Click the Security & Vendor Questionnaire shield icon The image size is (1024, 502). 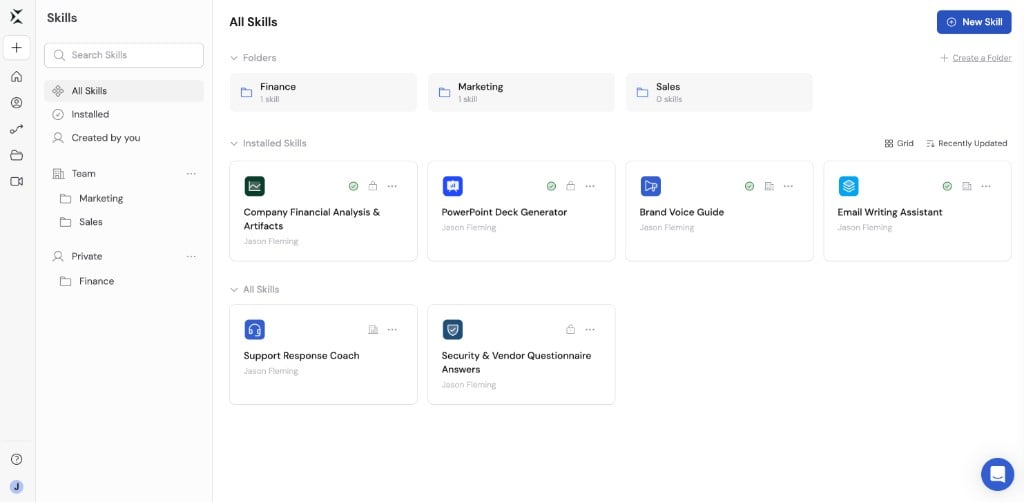pyautogui.click(x=453, y=330)
